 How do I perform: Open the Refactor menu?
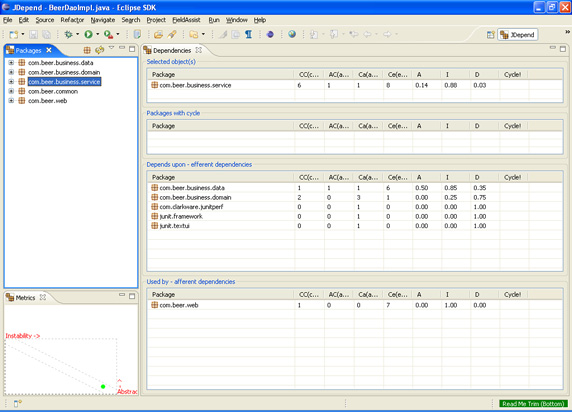tap(72, 20)
